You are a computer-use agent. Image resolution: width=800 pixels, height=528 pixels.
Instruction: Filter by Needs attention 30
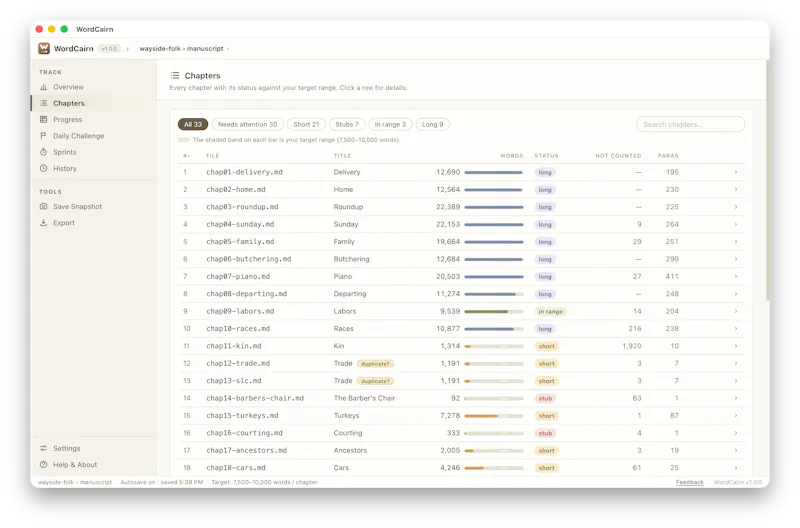click(247, 124)
